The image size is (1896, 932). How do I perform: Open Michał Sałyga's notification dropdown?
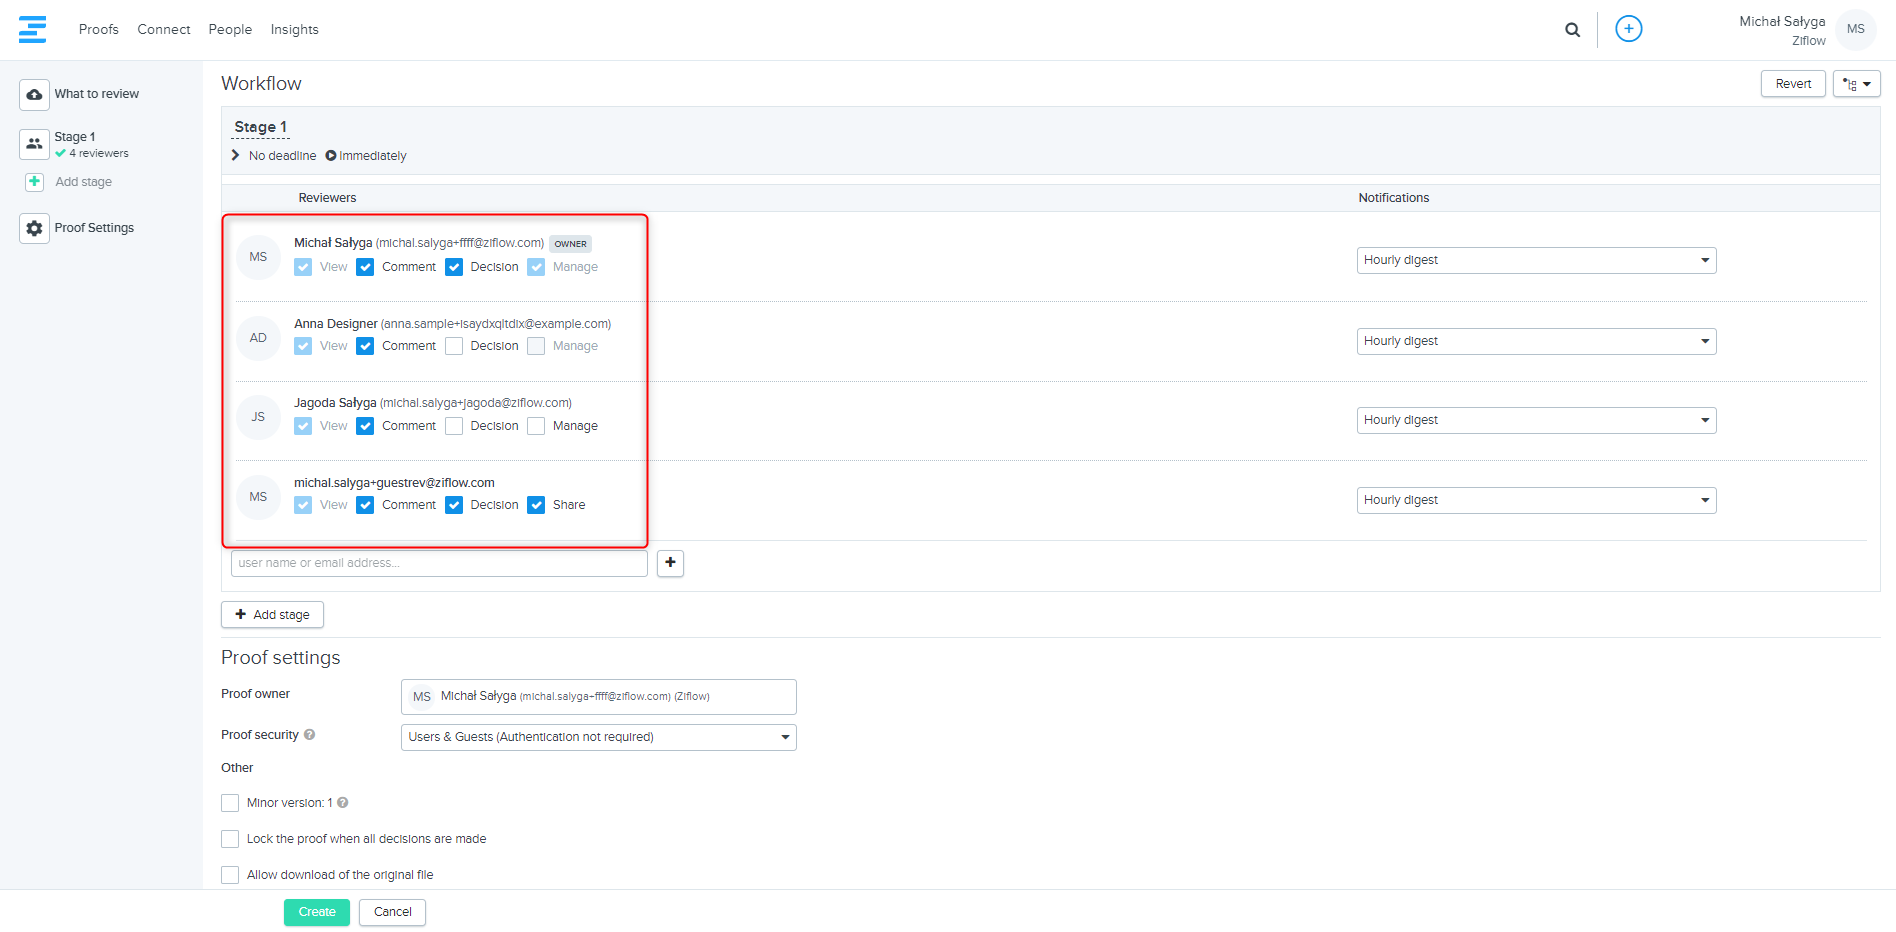click(x=1535, y=261)
